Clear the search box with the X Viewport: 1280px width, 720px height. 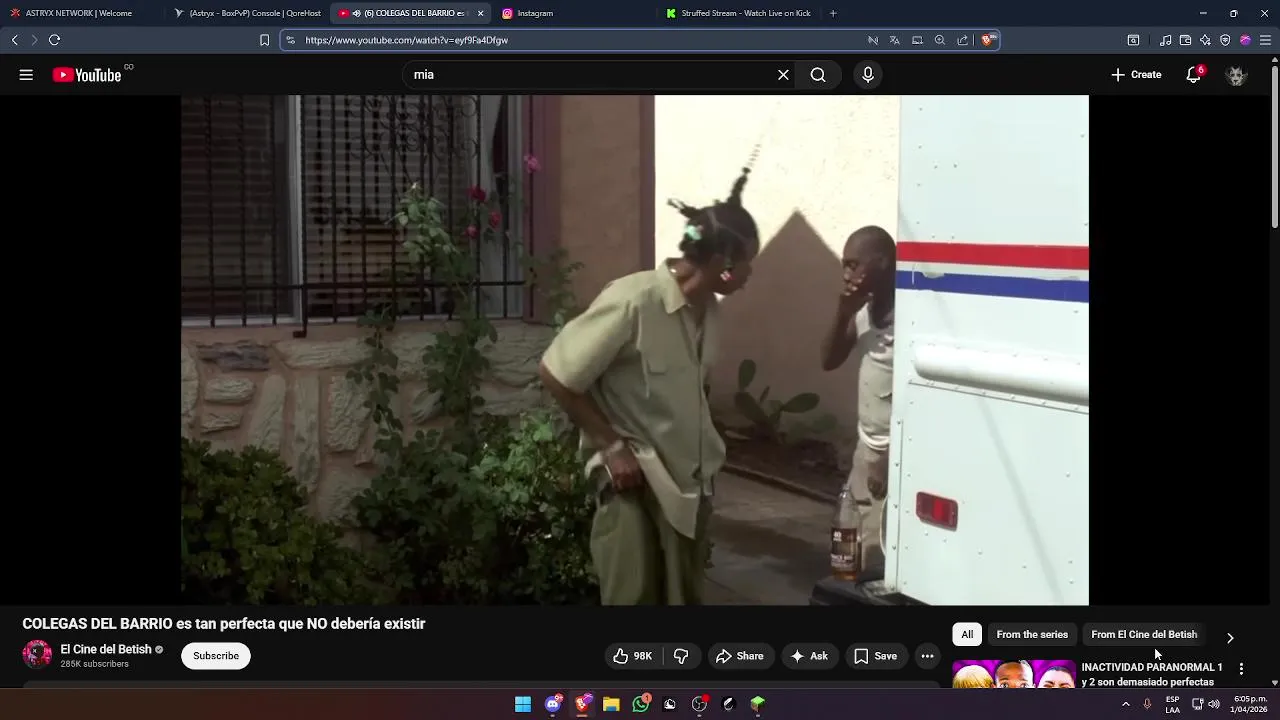(783, 75)
